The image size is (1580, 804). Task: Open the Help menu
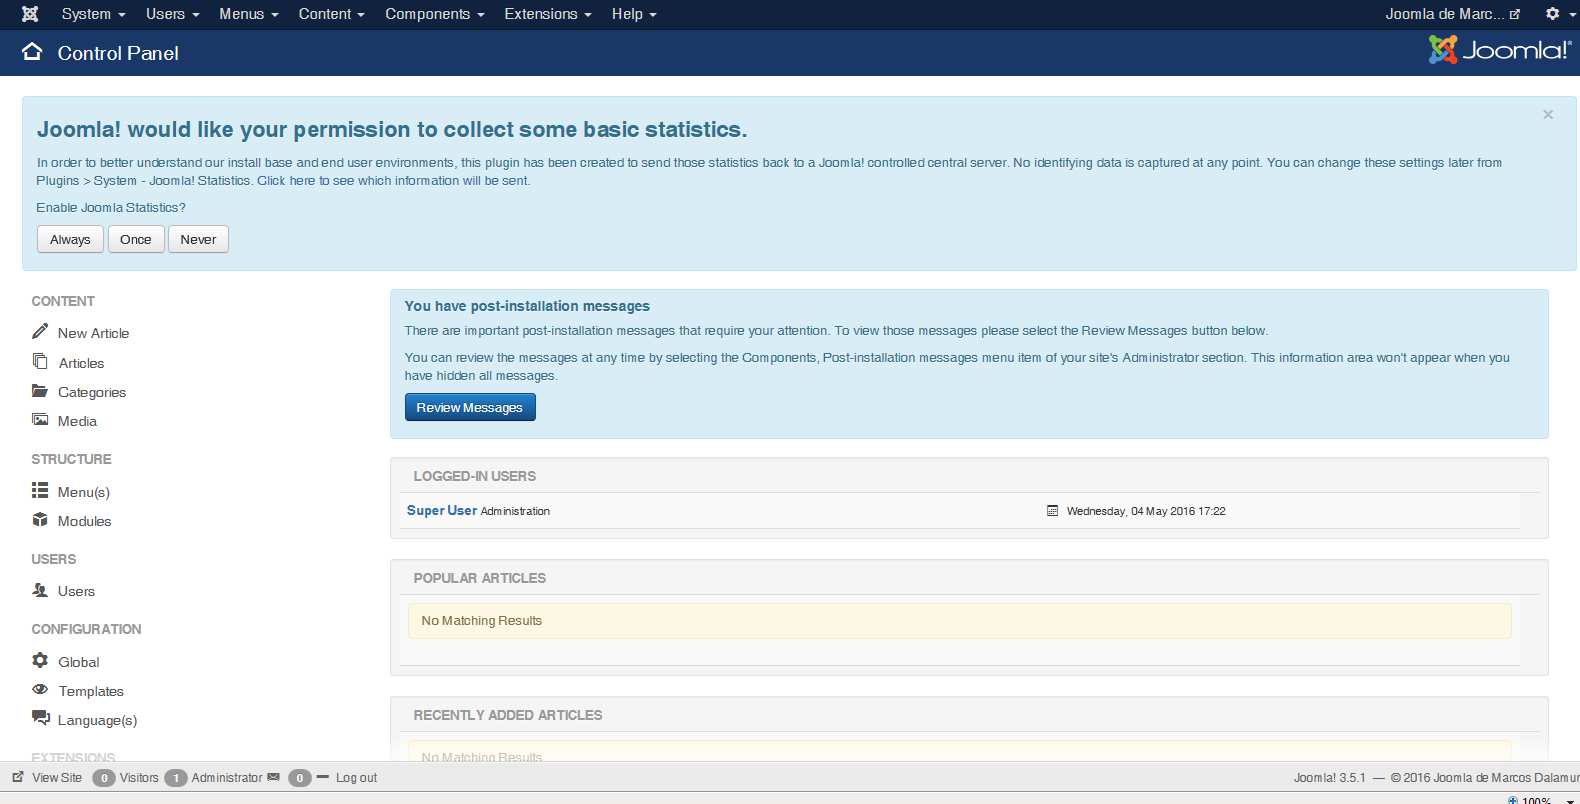634,14
